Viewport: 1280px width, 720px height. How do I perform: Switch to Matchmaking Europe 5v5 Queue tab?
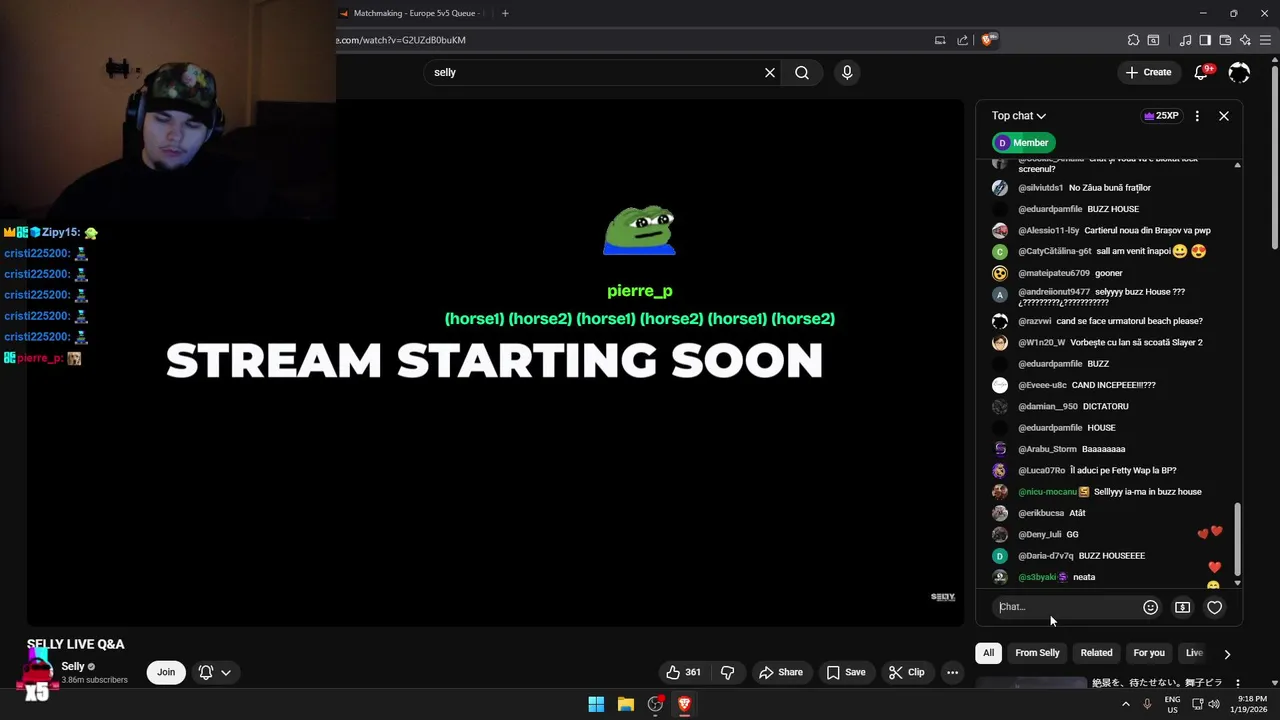[412, 13]
